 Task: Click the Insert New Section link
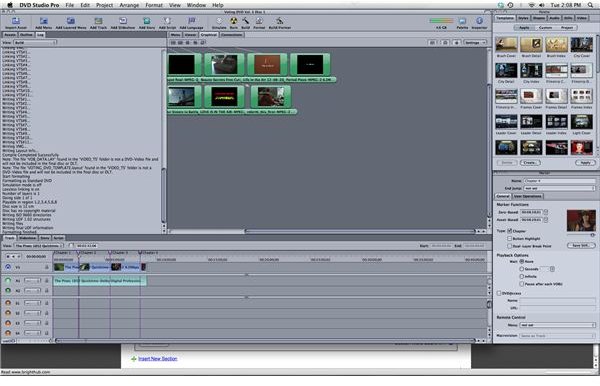pos(158,359)
